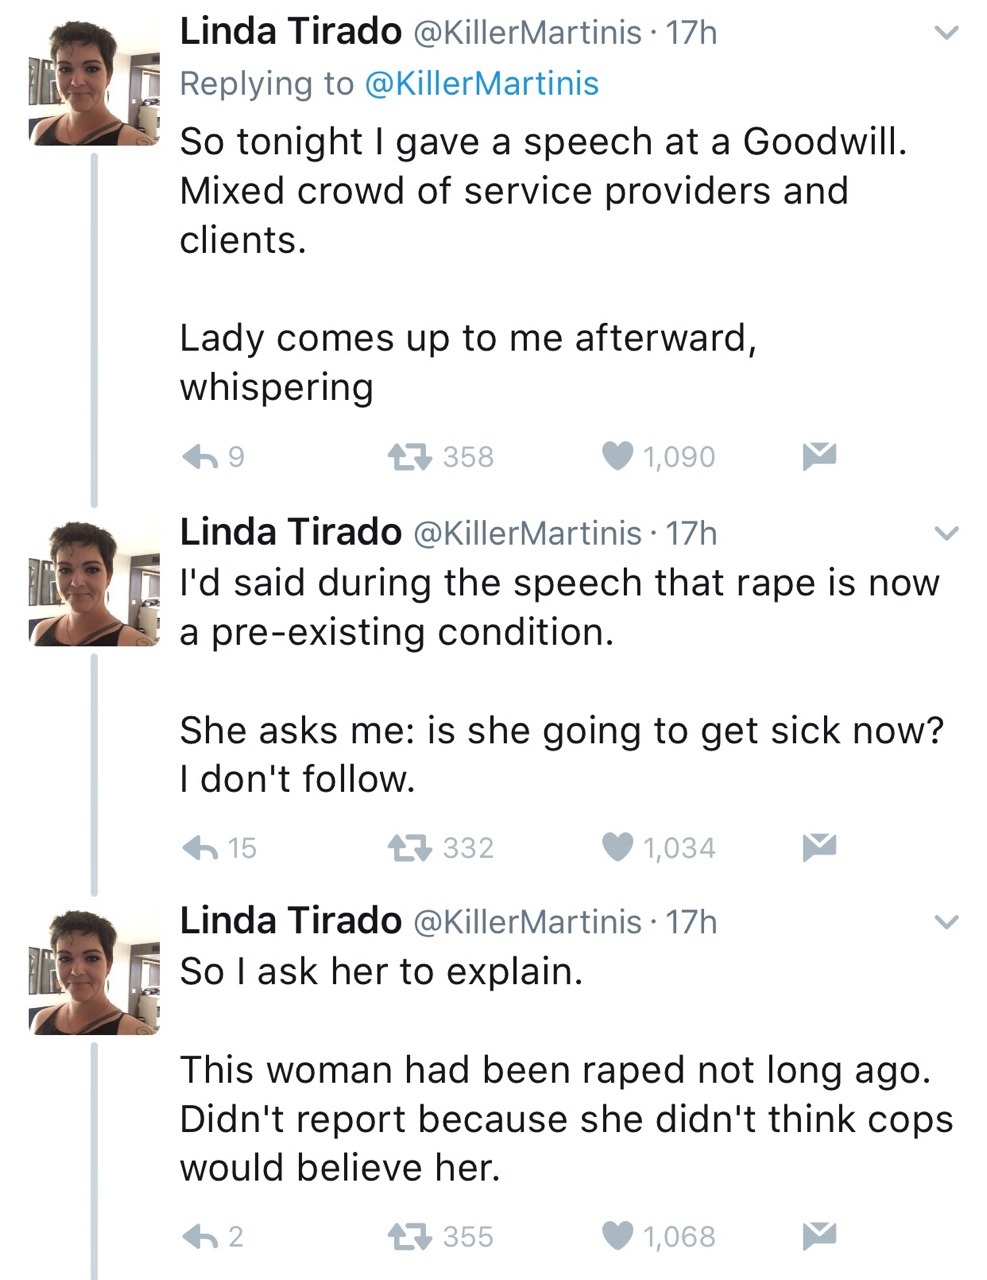Reply to the Goodwill speech tweet
The image size is (987, 1280).
click(x=200, y=457)
